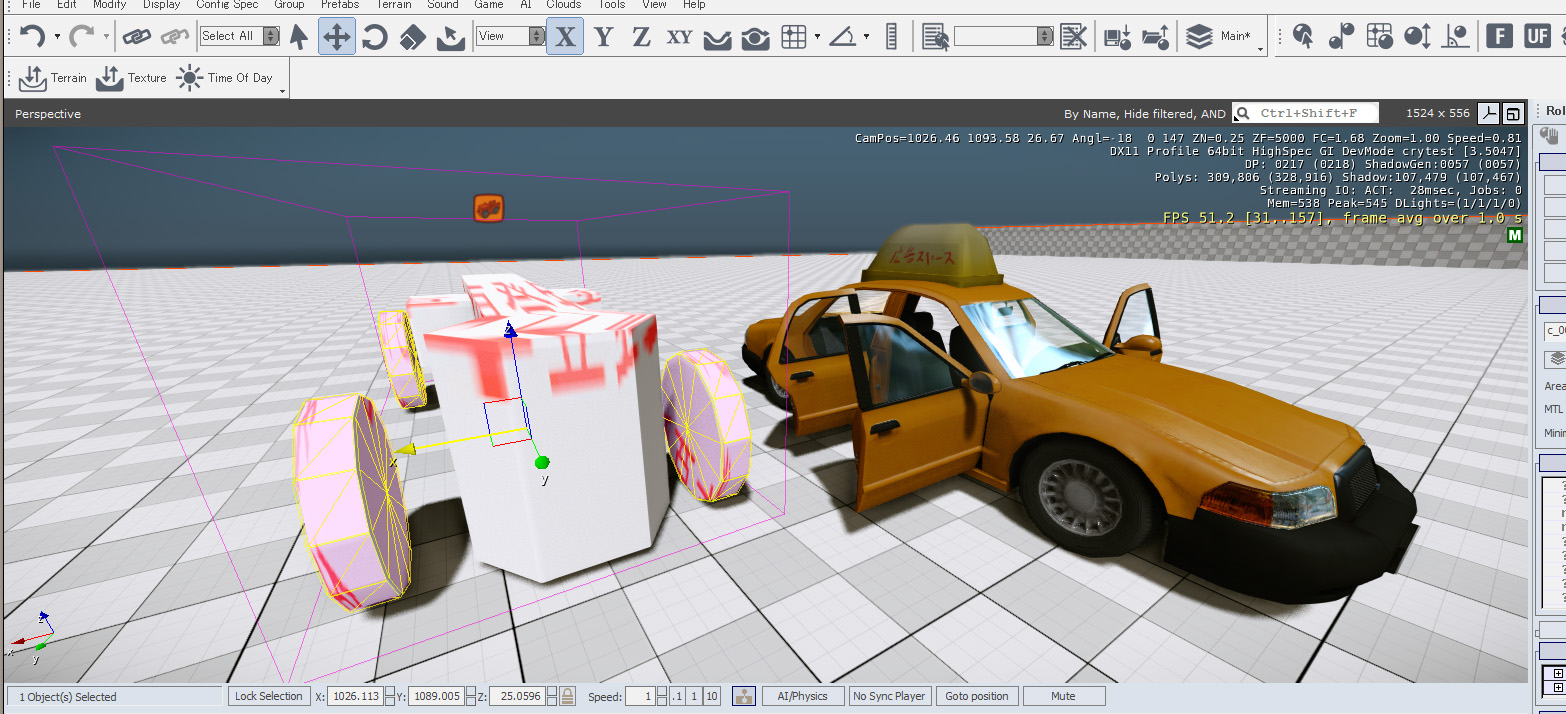Image resolution: width=1566 pixels, height=714 pixels.
Task: Click the Link objects chain icon
Action: tap(137, 37)
